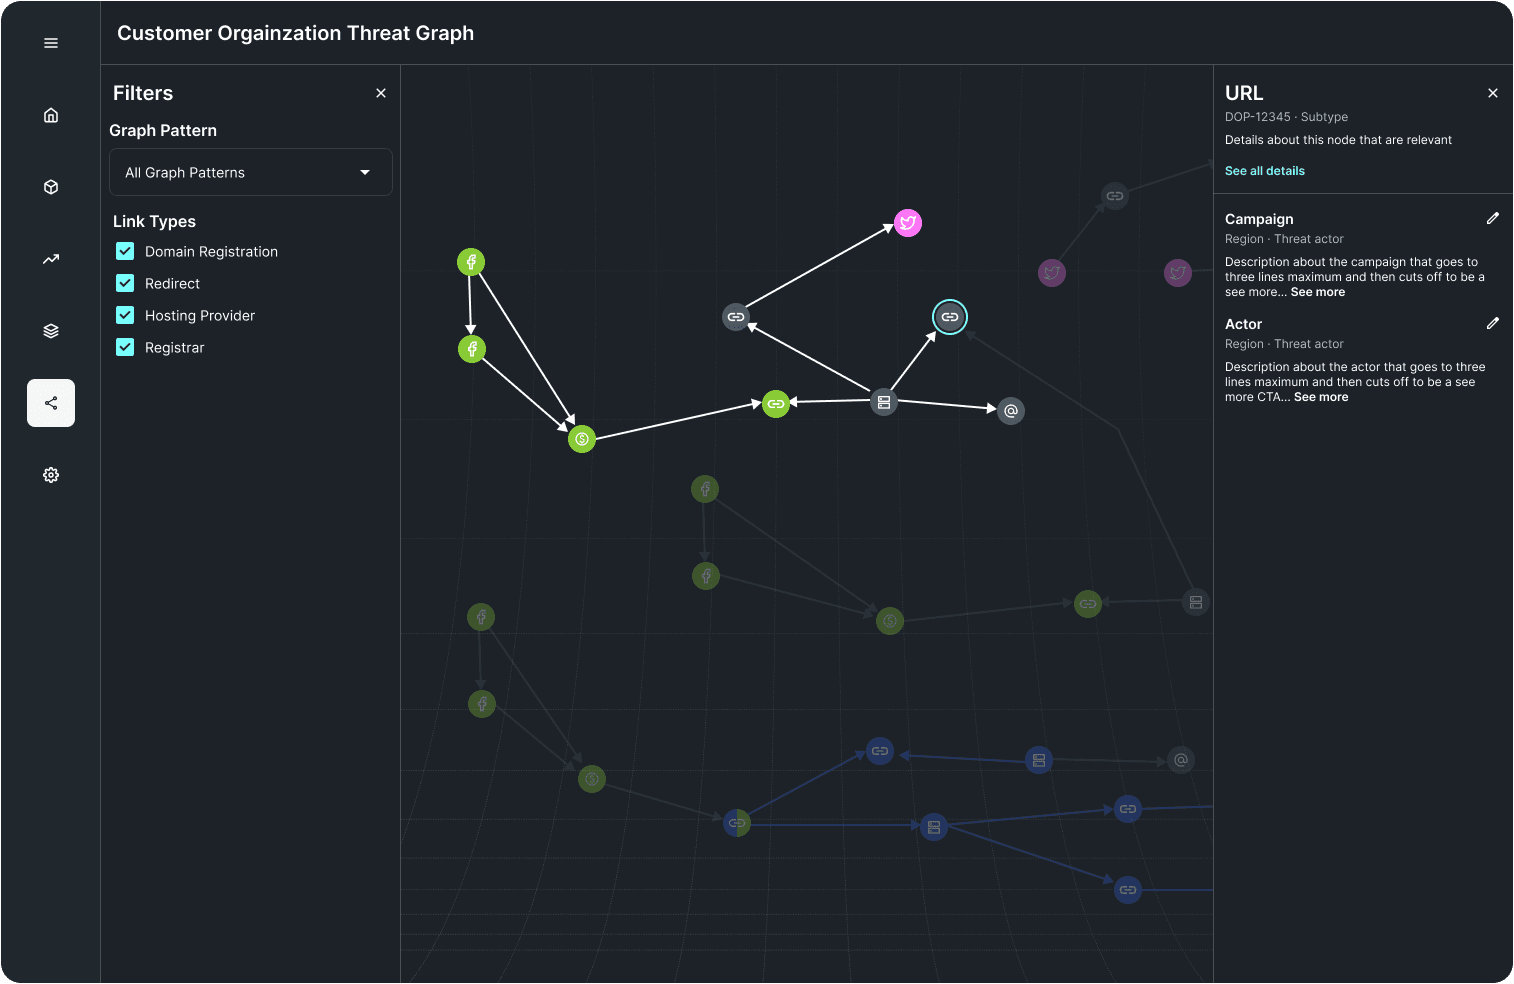Expand the All Graph Patterns dropdown

[250, 173]
